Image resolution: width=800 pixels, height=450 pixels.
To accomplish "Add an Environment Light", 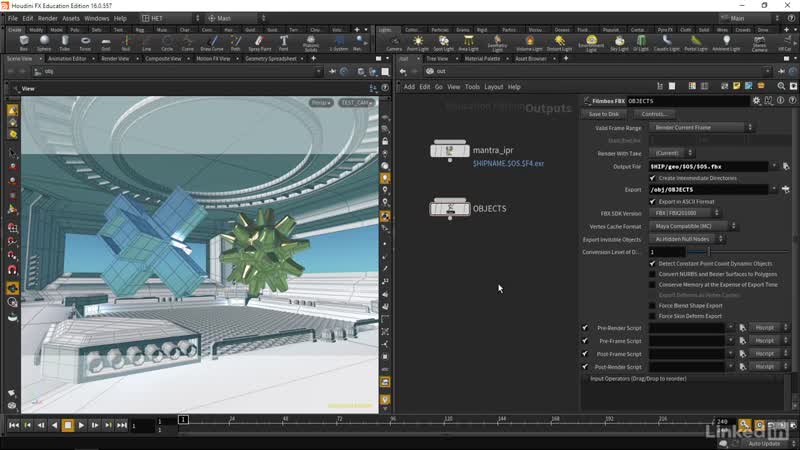I will [x=591, y=43].
